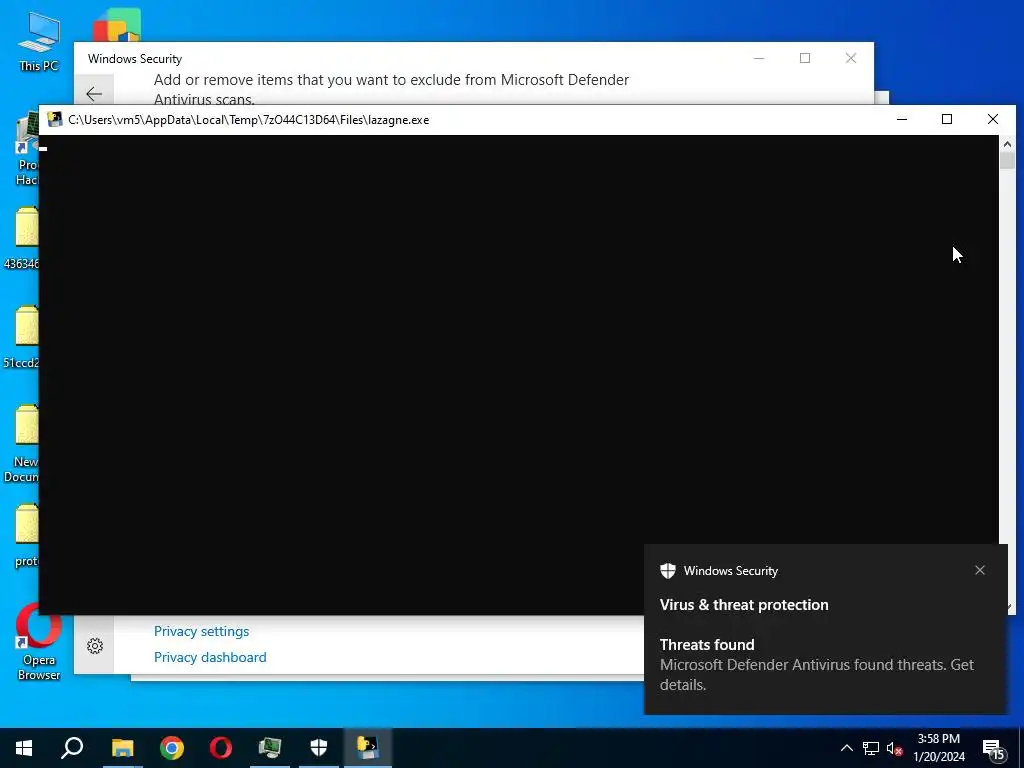Maximize the lazagne.exe console window

947,120
